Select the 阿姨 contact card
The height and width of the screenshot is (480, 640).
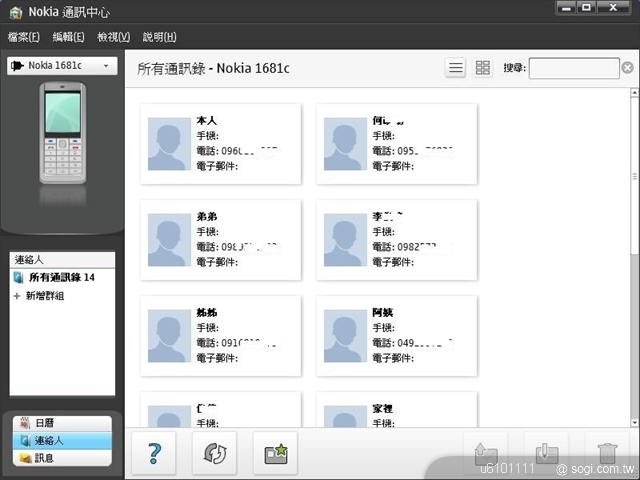pyautogui.click(x=397, y=336)
